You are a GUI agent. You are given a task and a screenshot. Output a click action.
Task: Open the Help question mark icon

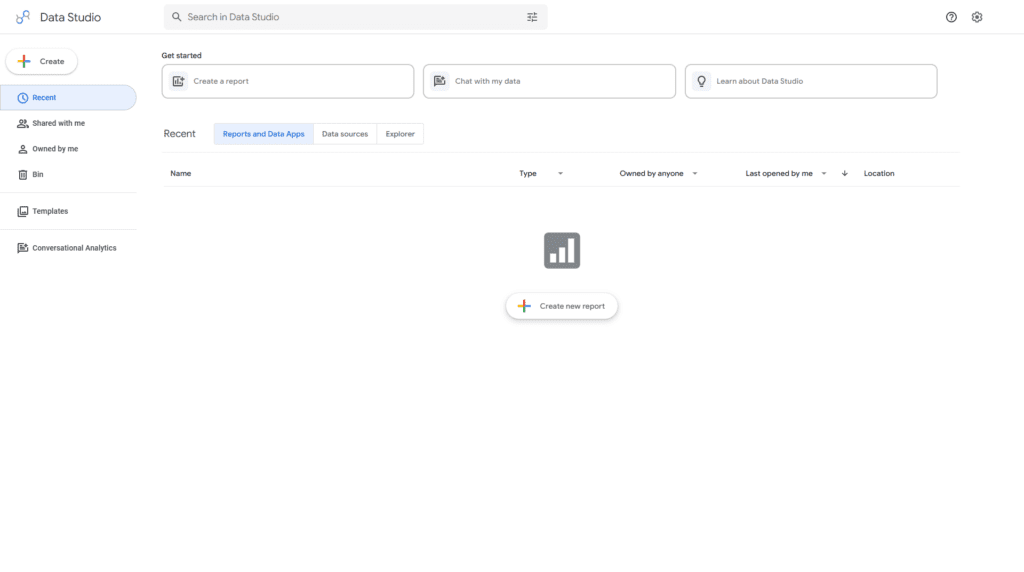951,17
